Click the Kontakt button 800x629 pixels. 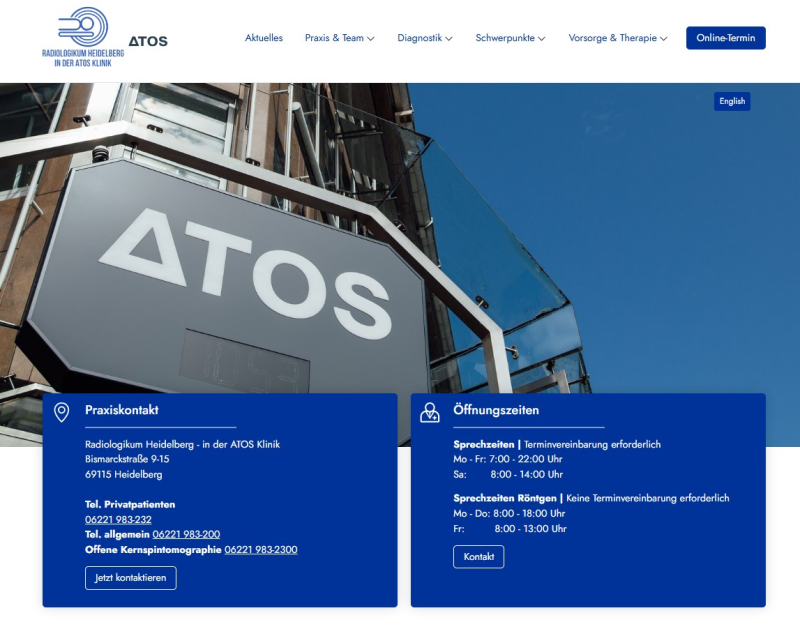pos(479,557)
